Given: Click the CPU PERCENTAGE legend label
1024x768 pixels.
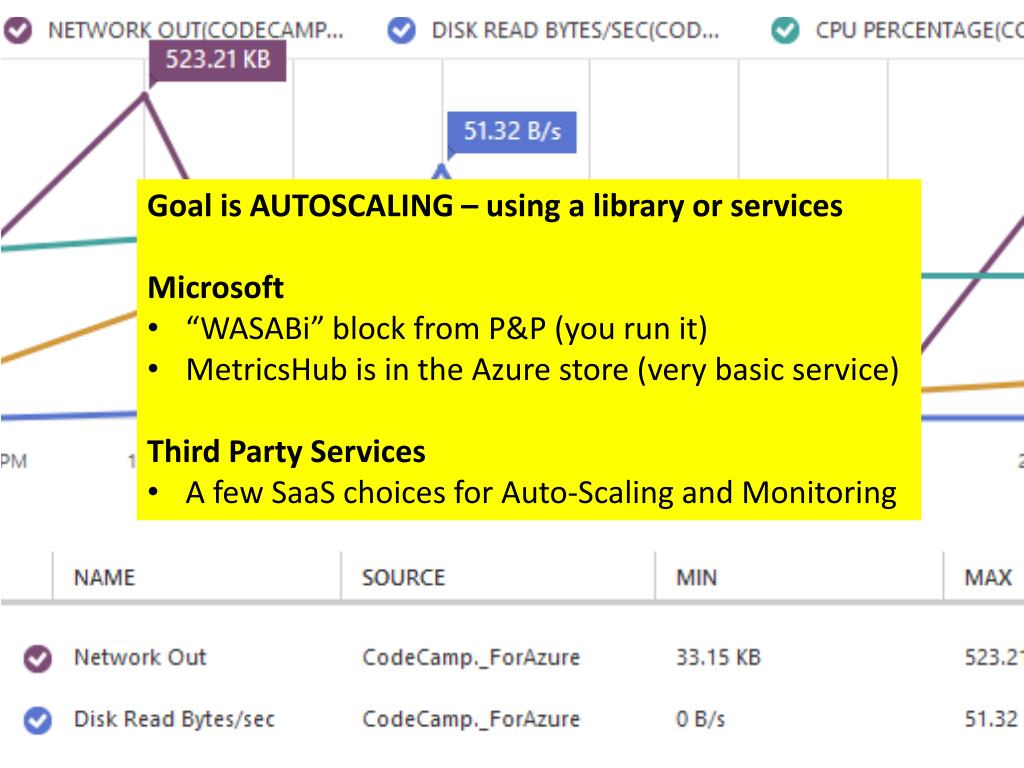Looking at the screenshot, I should point(918,30).
